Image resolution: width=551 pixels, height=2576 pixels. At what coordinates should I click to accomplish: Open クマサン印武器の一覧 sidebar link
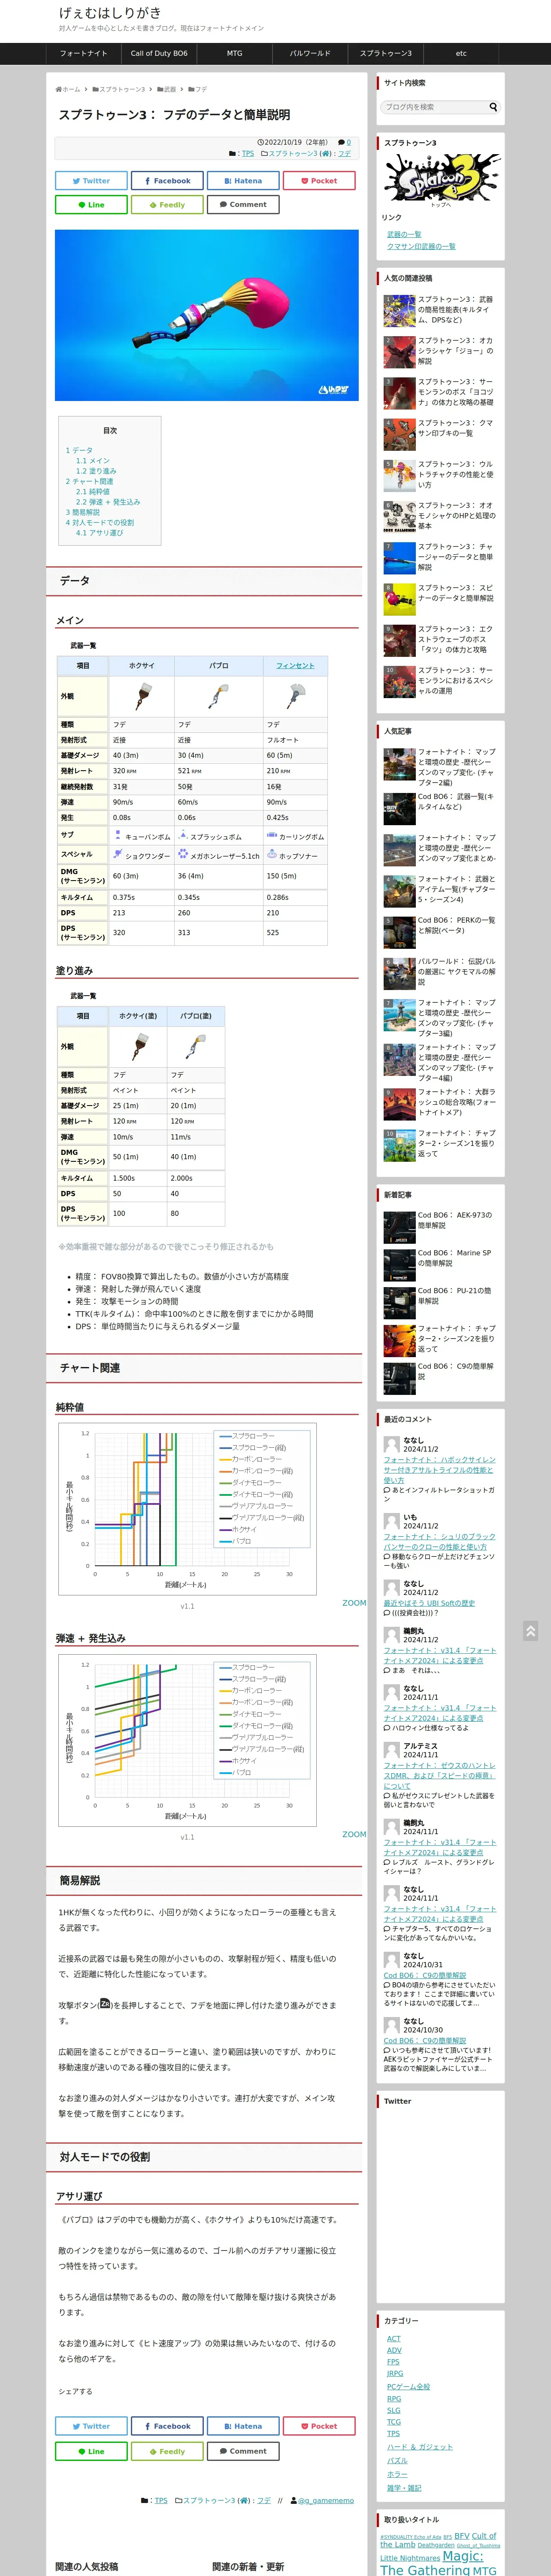click(x=421, y=246)
